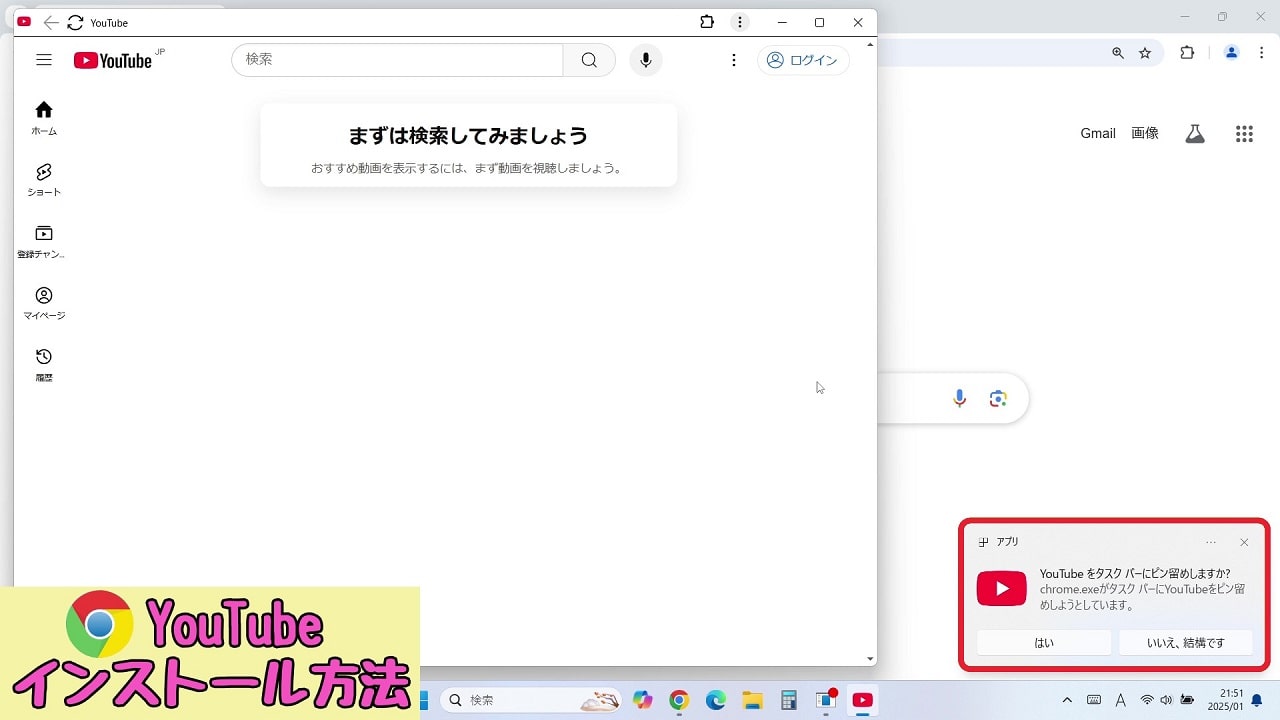Screen dimensions: 1280x720
Task: Switch to Chrome on the taskbar
Action: (679, 701)
